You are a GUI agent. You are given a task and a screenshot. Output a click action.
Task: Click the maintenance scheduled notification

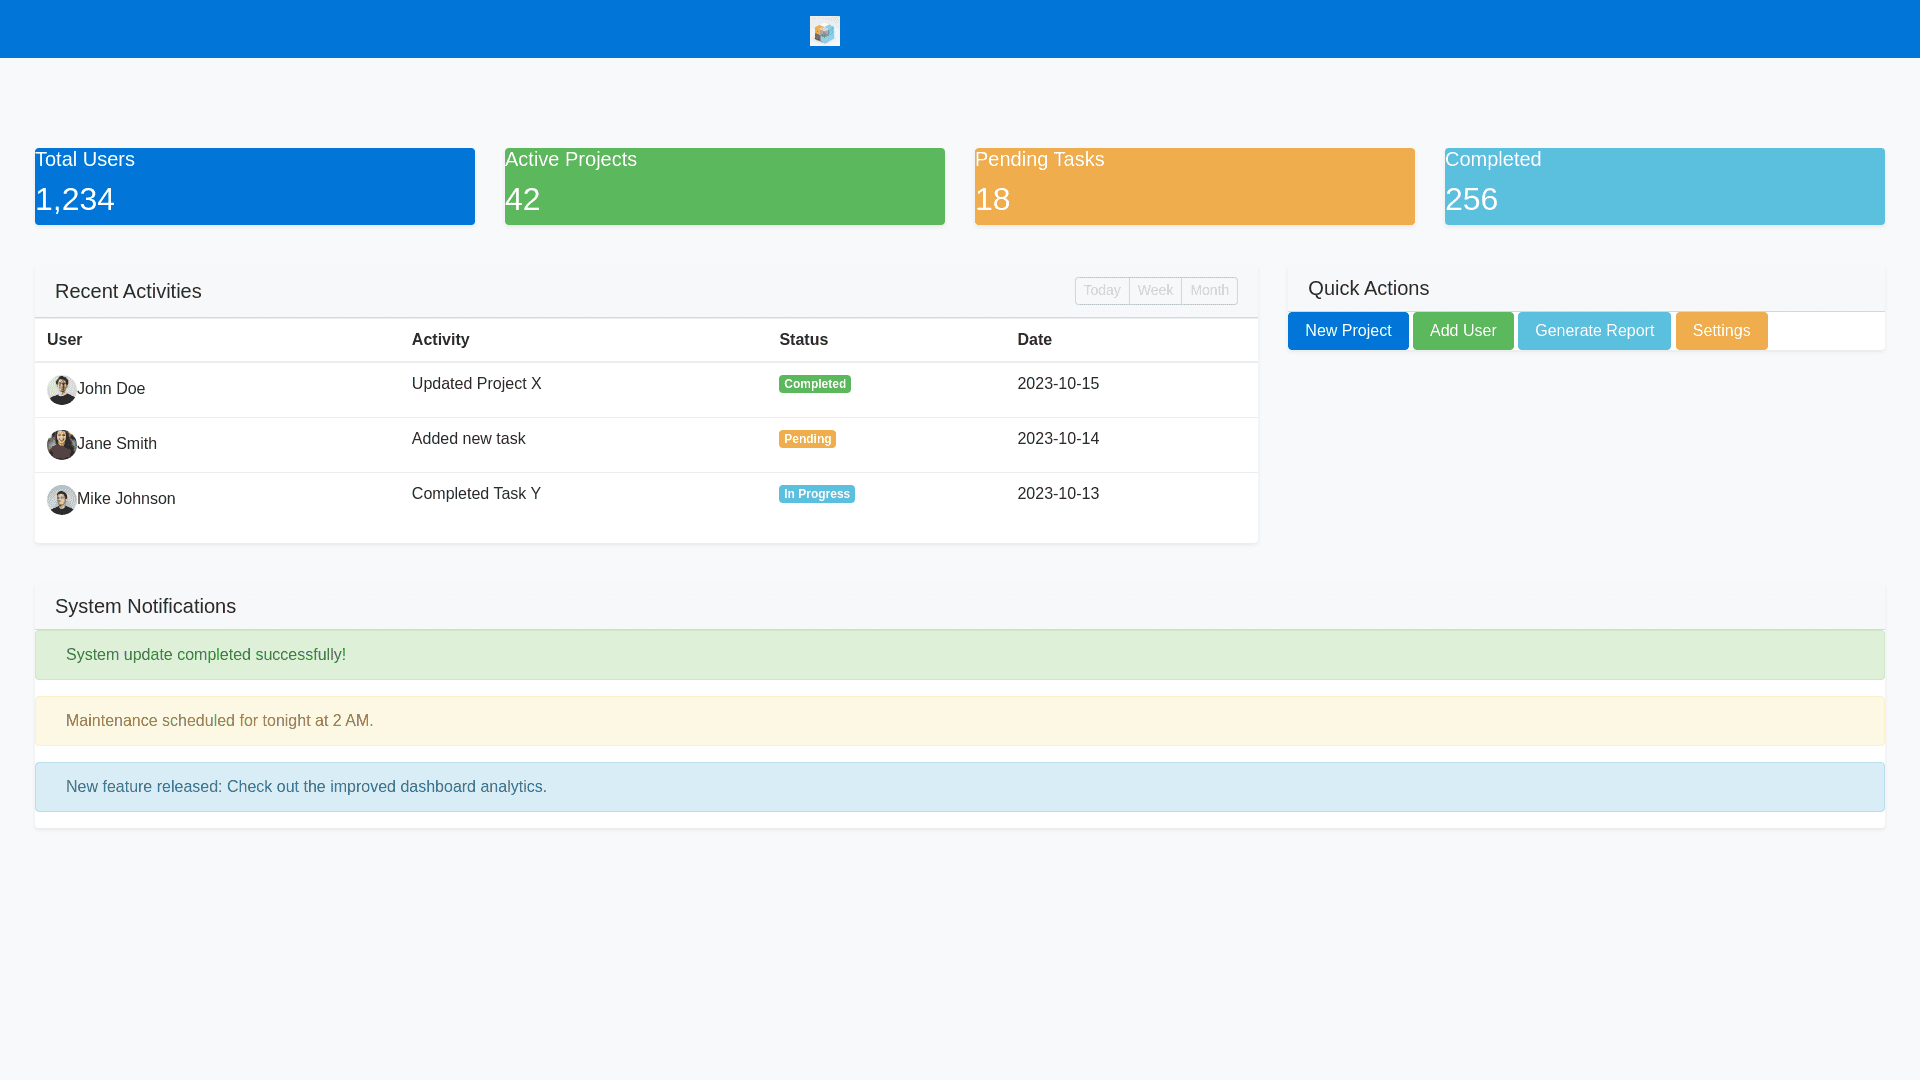click(x=959, y=720)
